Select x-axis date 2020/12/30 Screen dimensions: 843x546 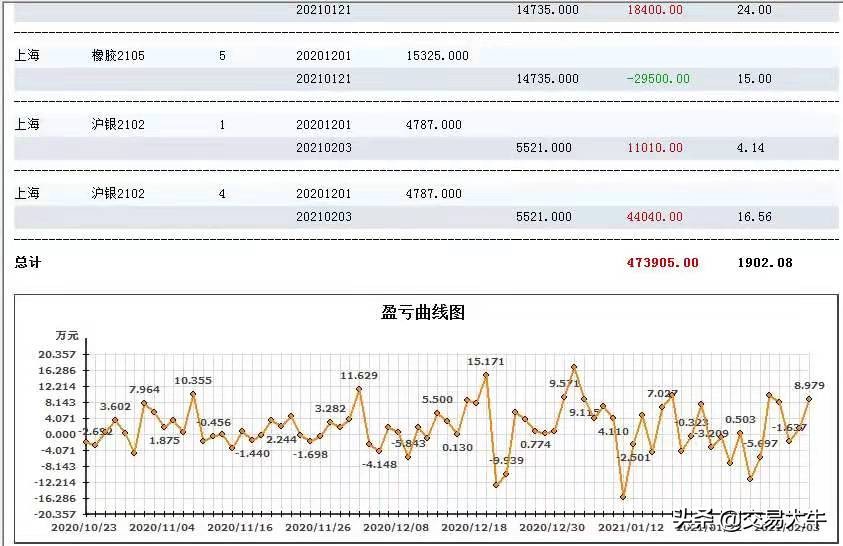pyautogui.click(x=552, y=528)
